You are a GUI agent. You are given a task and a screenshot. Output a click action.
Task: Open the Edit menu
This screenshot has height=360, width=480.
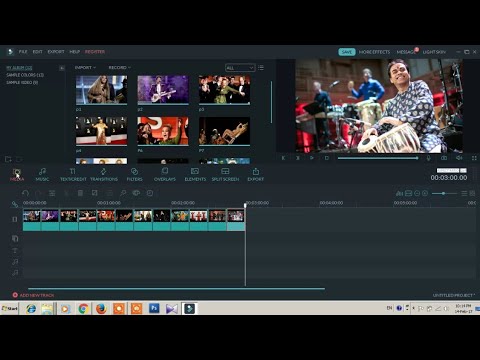coord(37,52)
